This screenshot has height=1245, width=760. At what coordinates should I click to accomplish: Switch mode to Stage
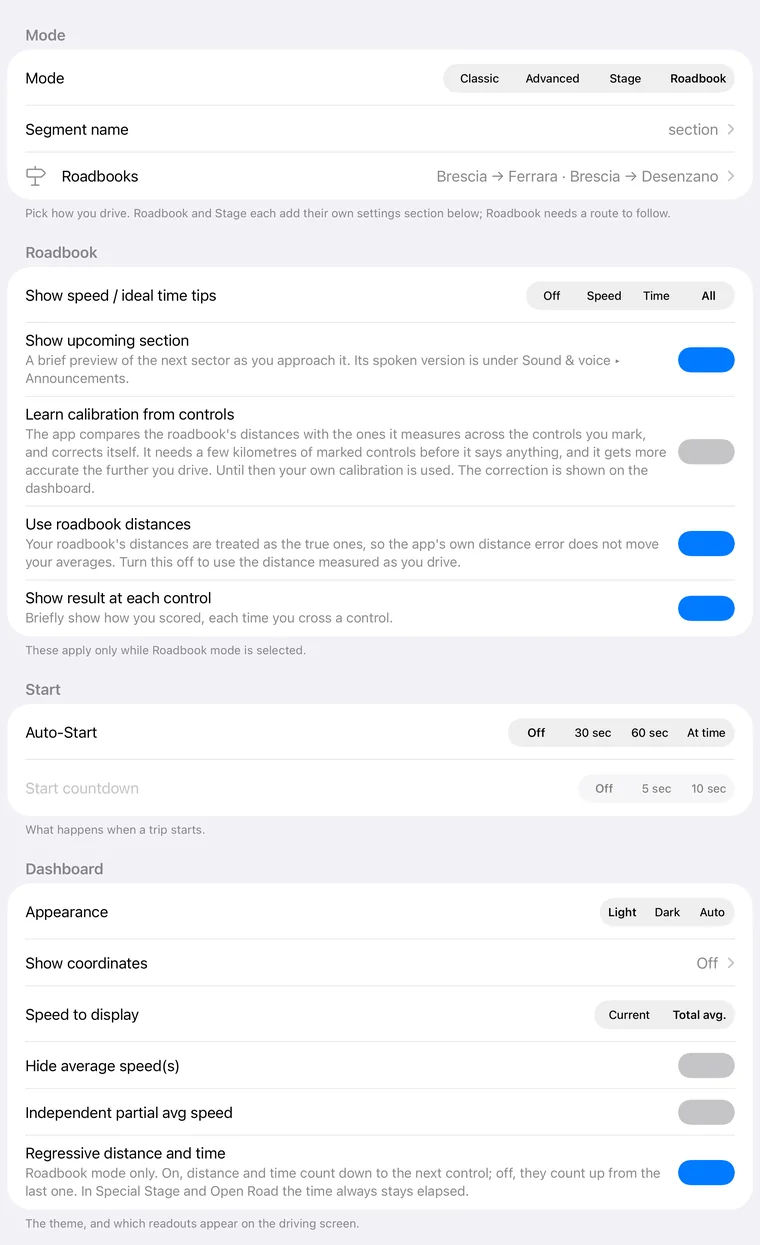(x=625, y=79)
